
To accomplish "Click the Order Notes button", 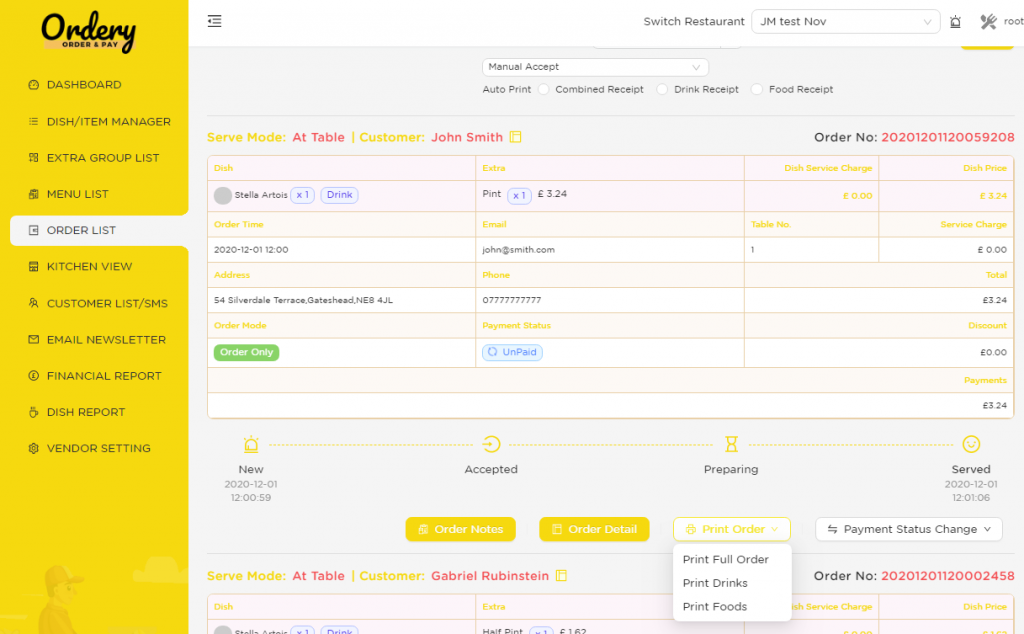I will (460, 529).
